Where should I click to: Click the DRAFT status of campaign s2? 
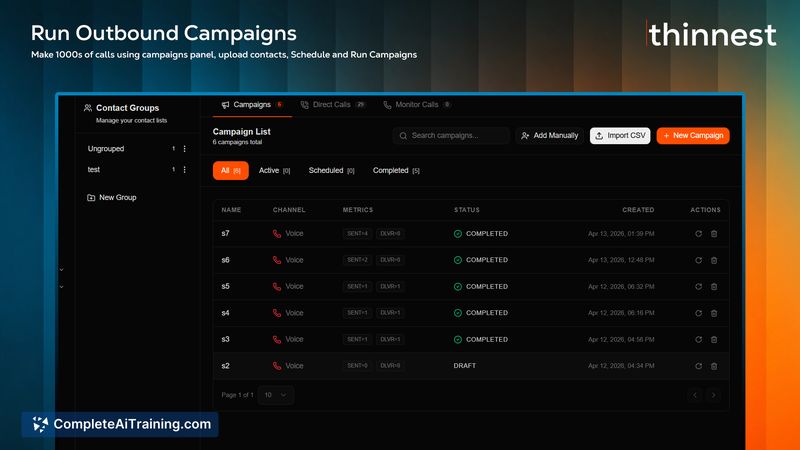464,366
